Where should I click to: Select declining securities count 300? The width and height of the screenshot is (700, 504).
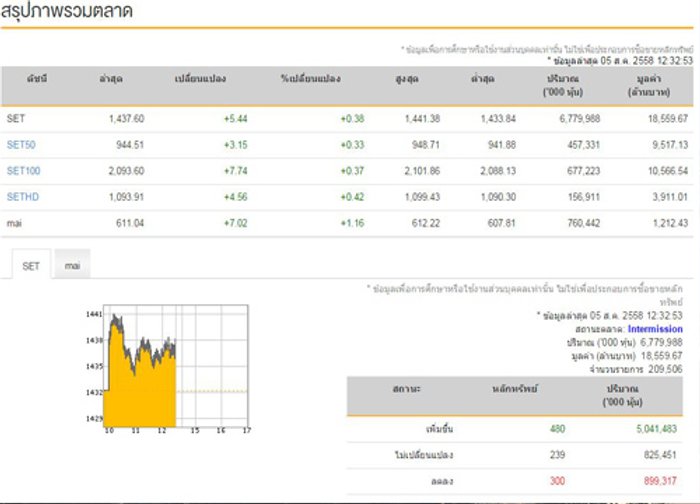[x=557, y=481]
